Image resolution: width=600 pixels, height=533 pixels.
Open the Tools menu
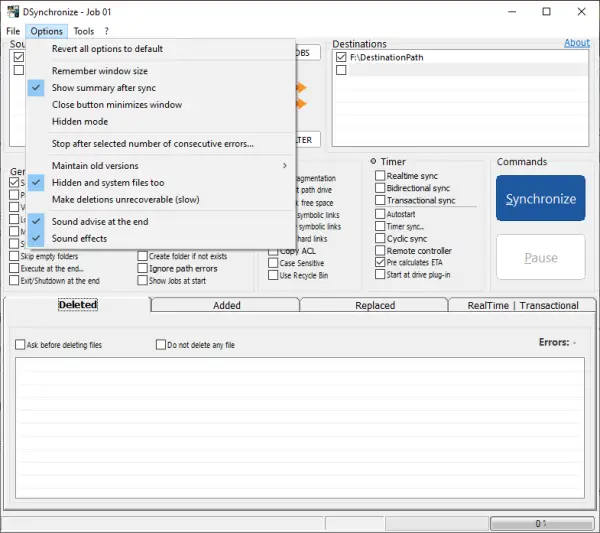pos(84,31)
